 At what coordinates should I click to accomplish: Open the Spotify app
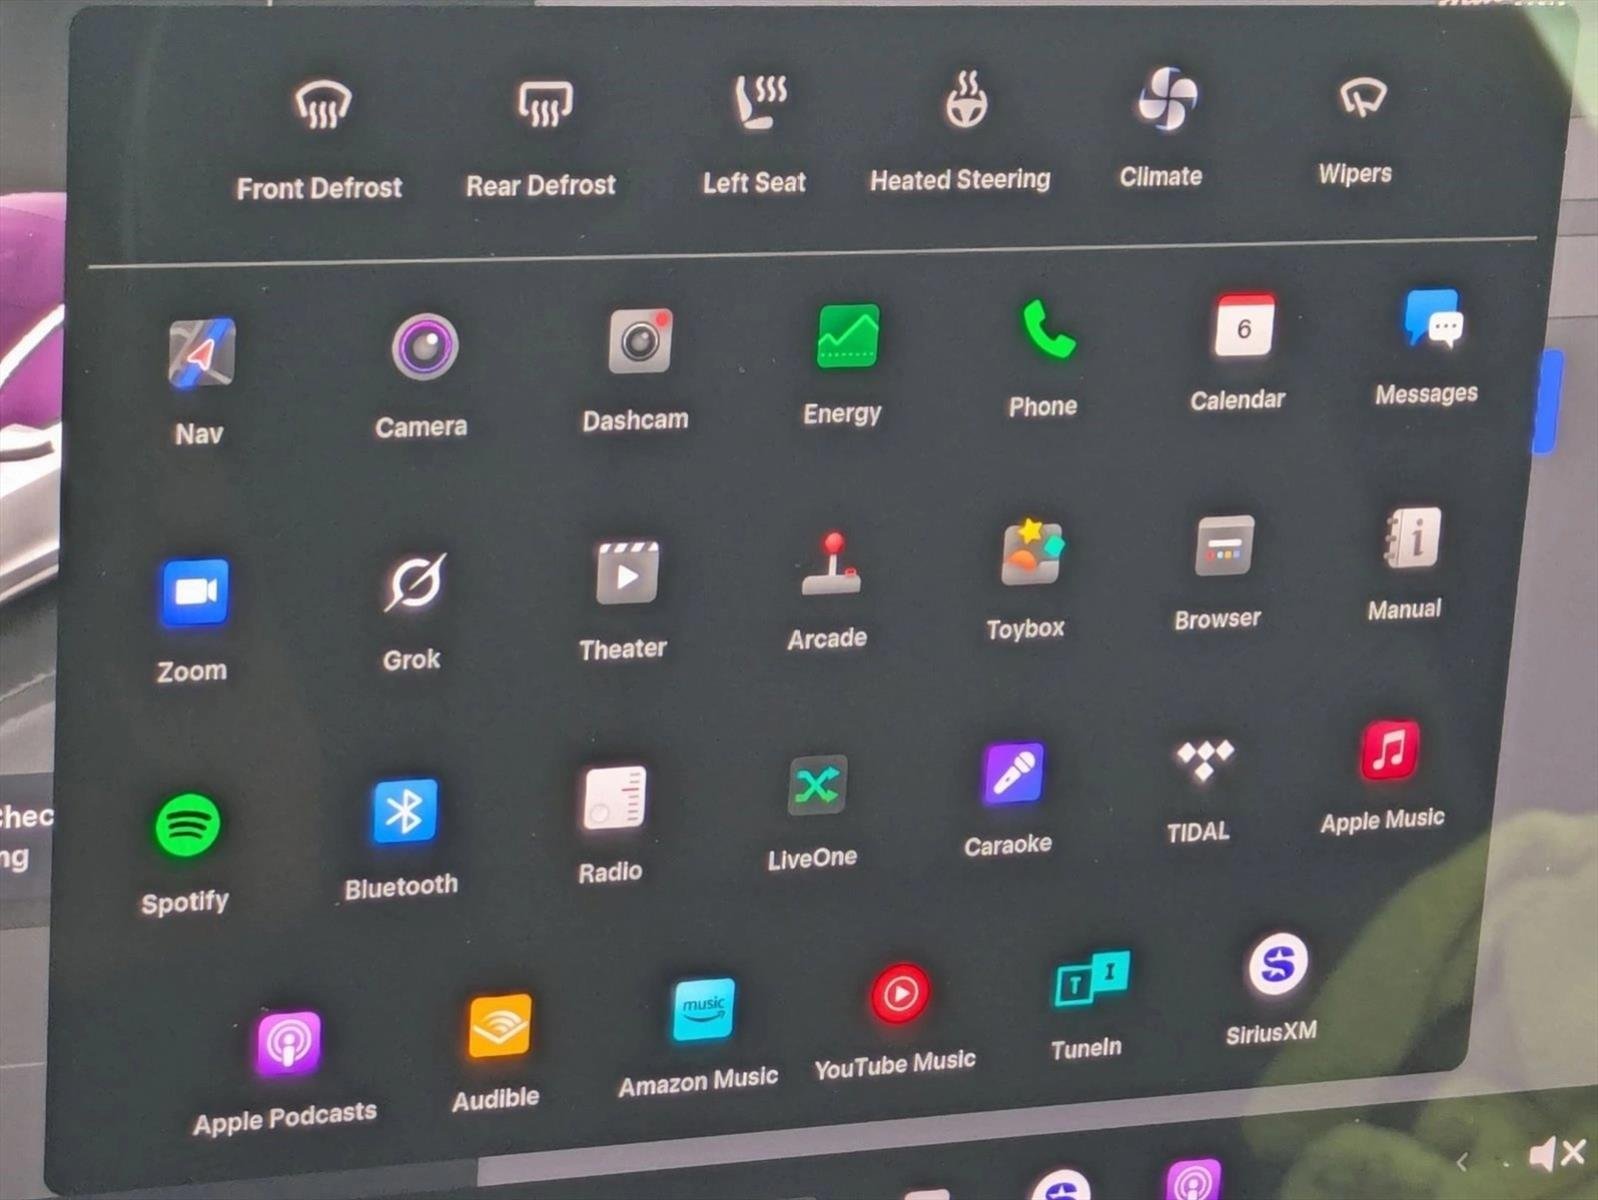(x=187, y=825)
